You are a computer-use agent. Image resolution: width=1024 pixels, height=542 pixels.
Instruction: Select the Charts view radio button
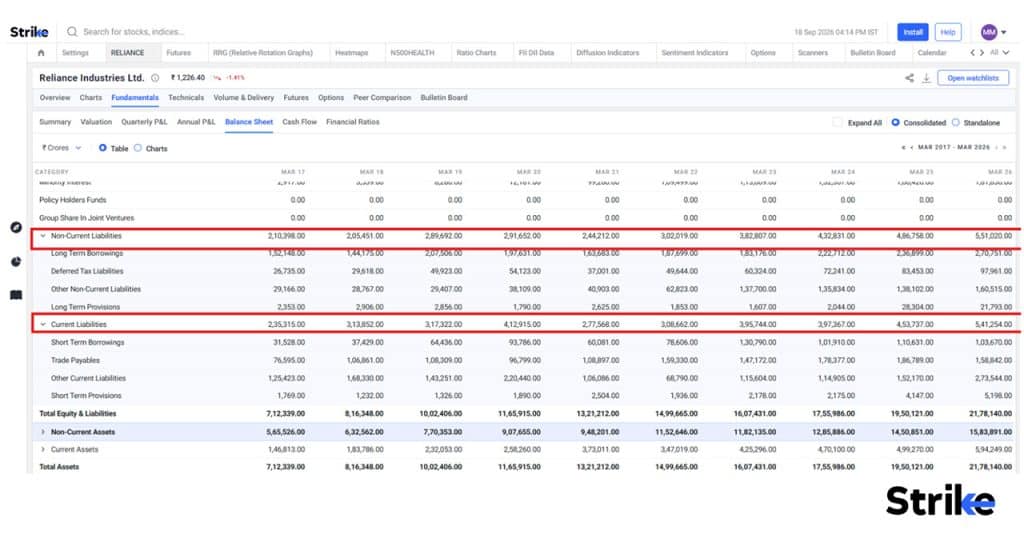click(x=138, y=148)
